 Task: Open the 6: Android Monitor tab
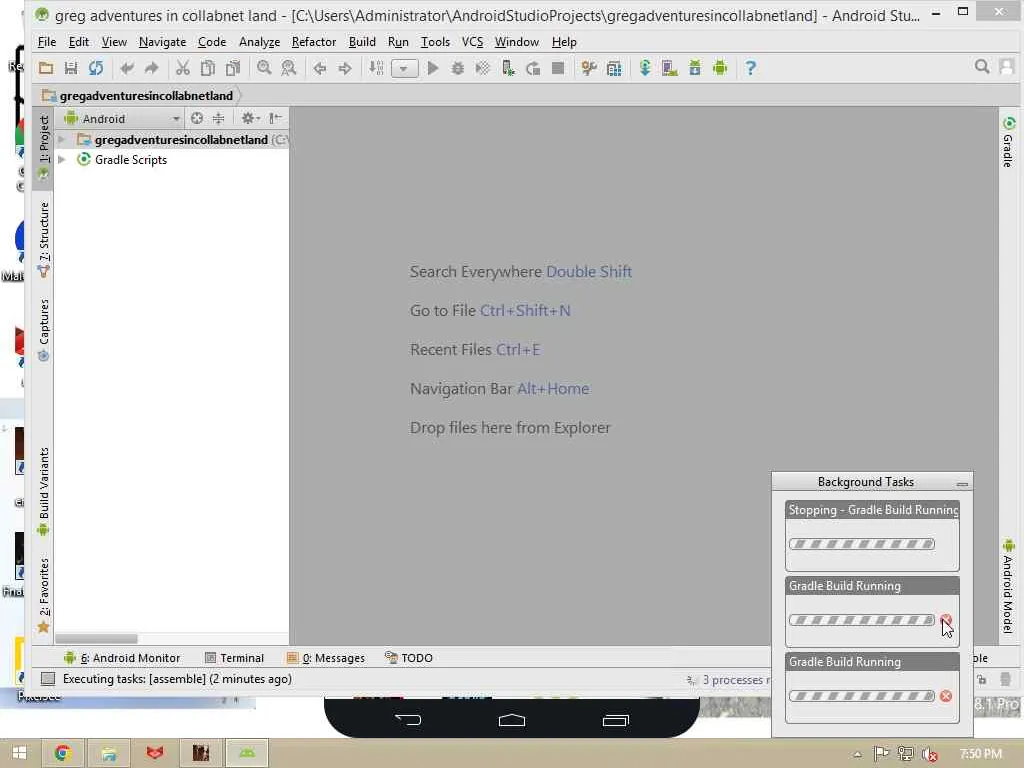click(122, 658)
